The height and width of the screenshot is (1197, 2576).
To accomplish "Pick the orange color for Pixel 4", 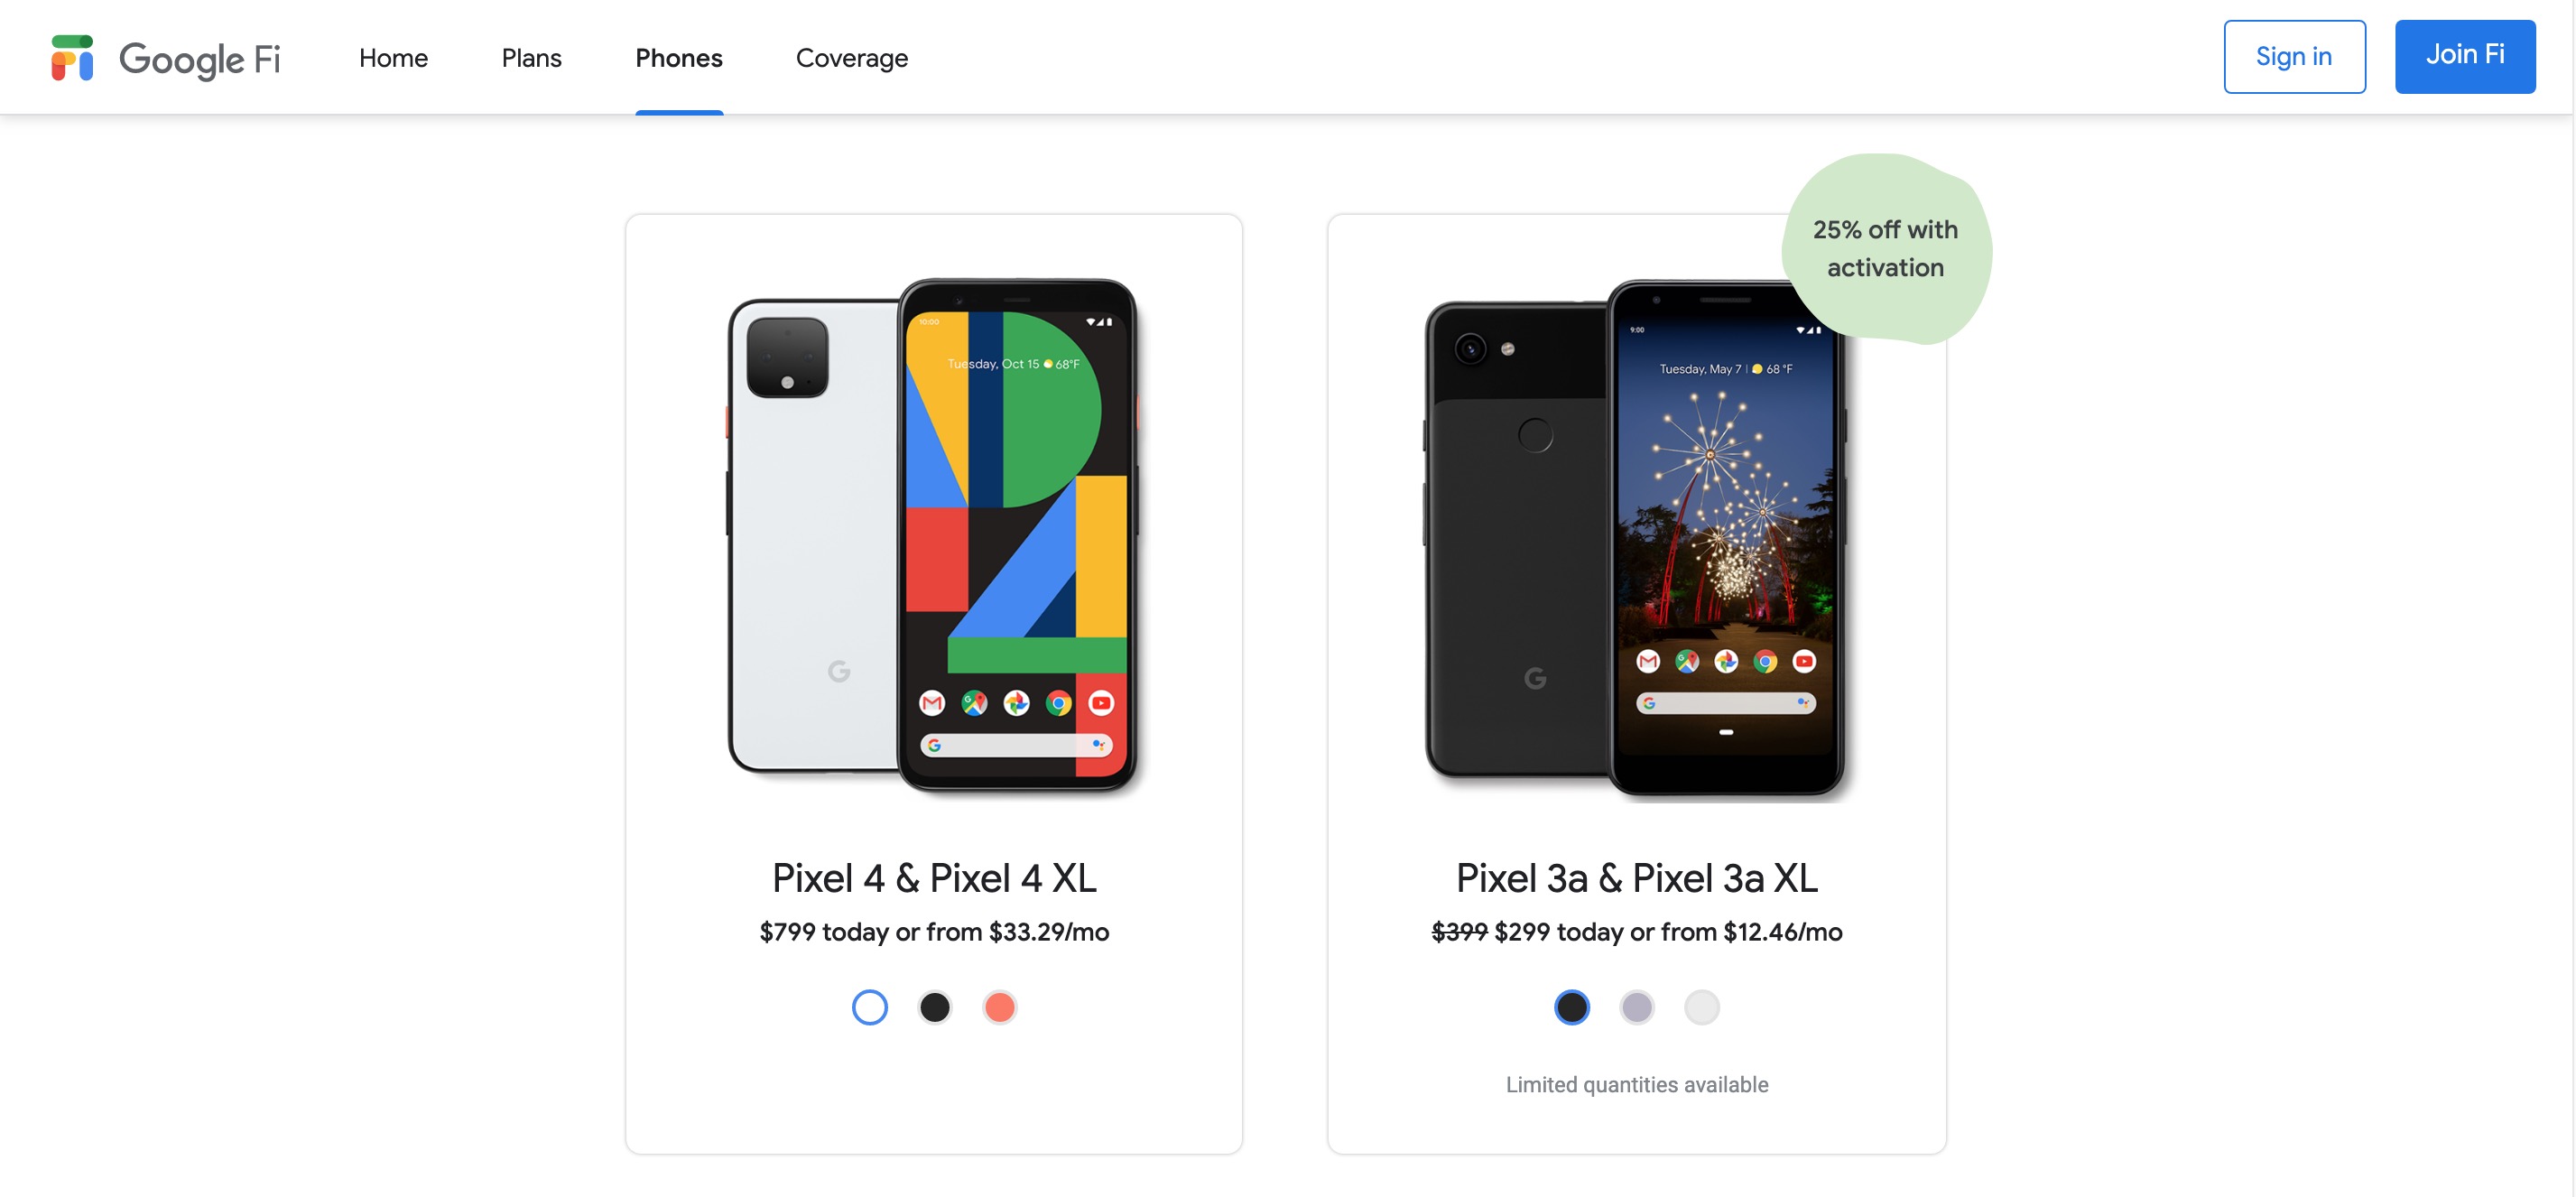I will point(1000,1007).
